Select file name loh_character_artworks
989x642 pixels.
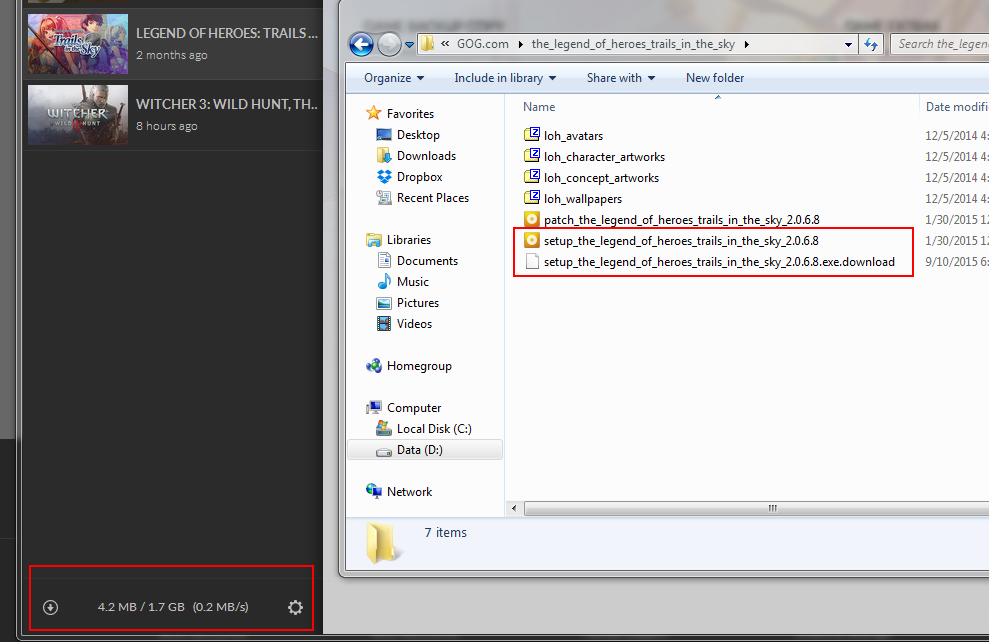[x=604, y=156]
